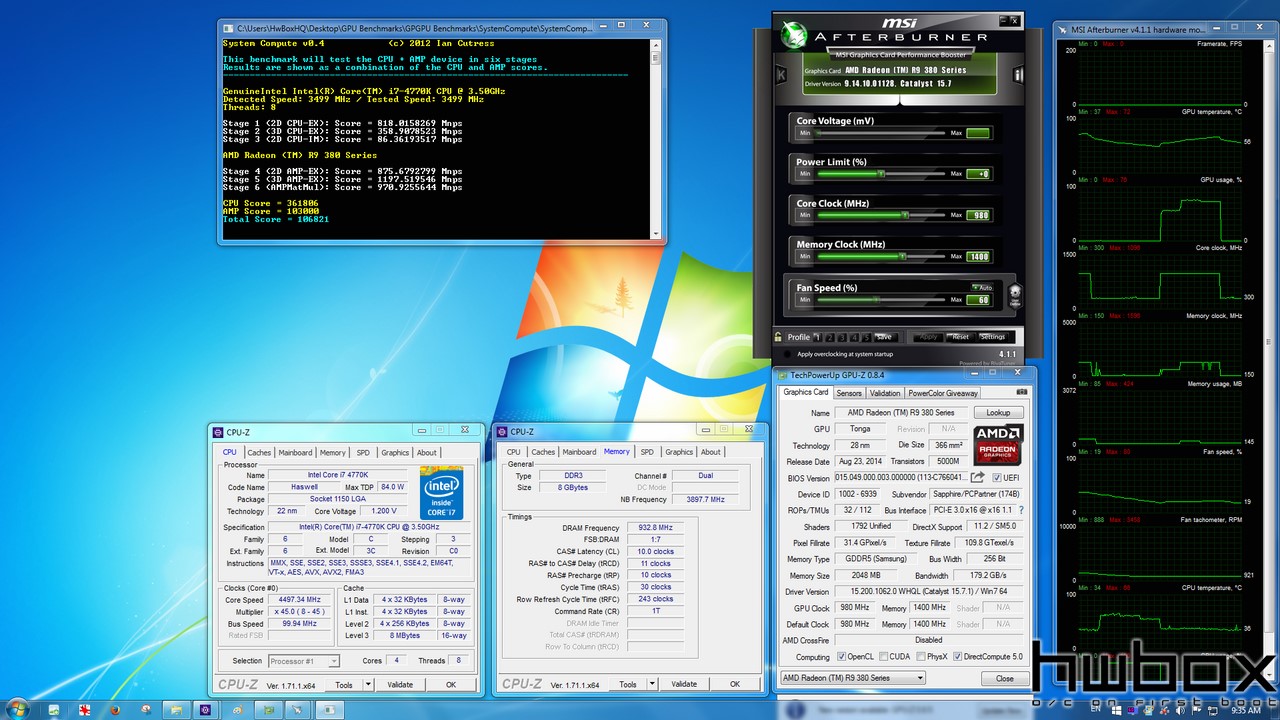The image size is (1280, 720).
Task: Click the Memory Clock value field showing 1400
Action: (x=978, y=256)
